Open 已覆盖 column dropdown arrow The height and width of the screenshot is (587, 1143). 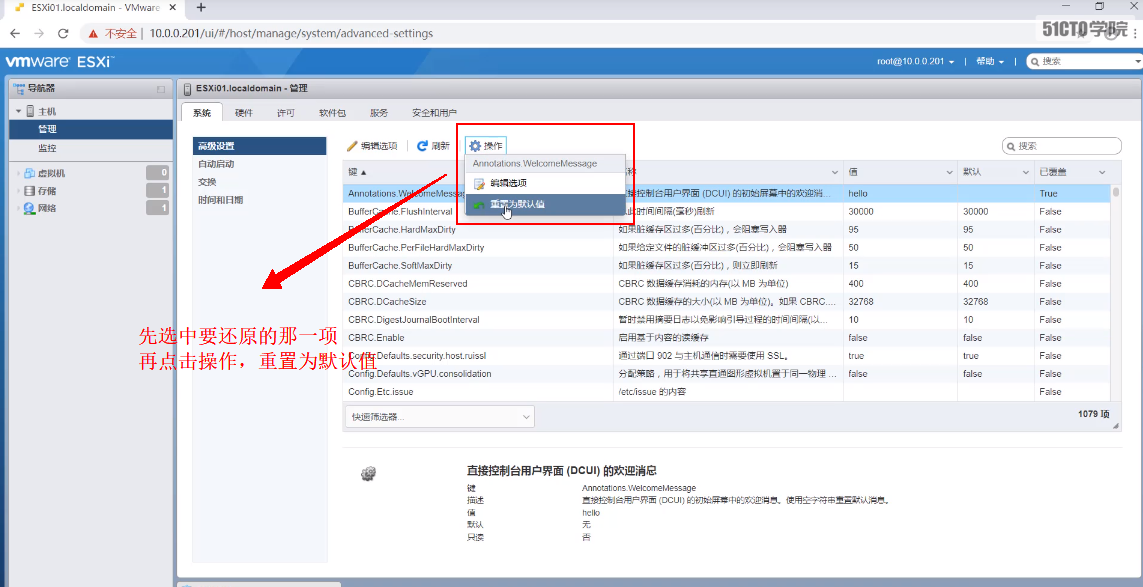point(1101,172)
